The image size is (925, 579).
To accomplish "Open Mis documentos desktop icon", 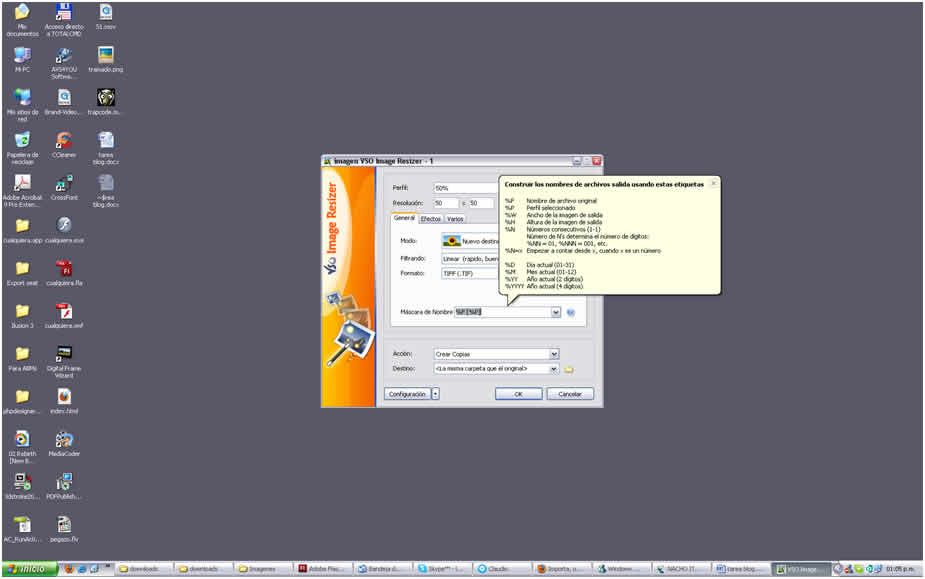I will tap(22, 20).
